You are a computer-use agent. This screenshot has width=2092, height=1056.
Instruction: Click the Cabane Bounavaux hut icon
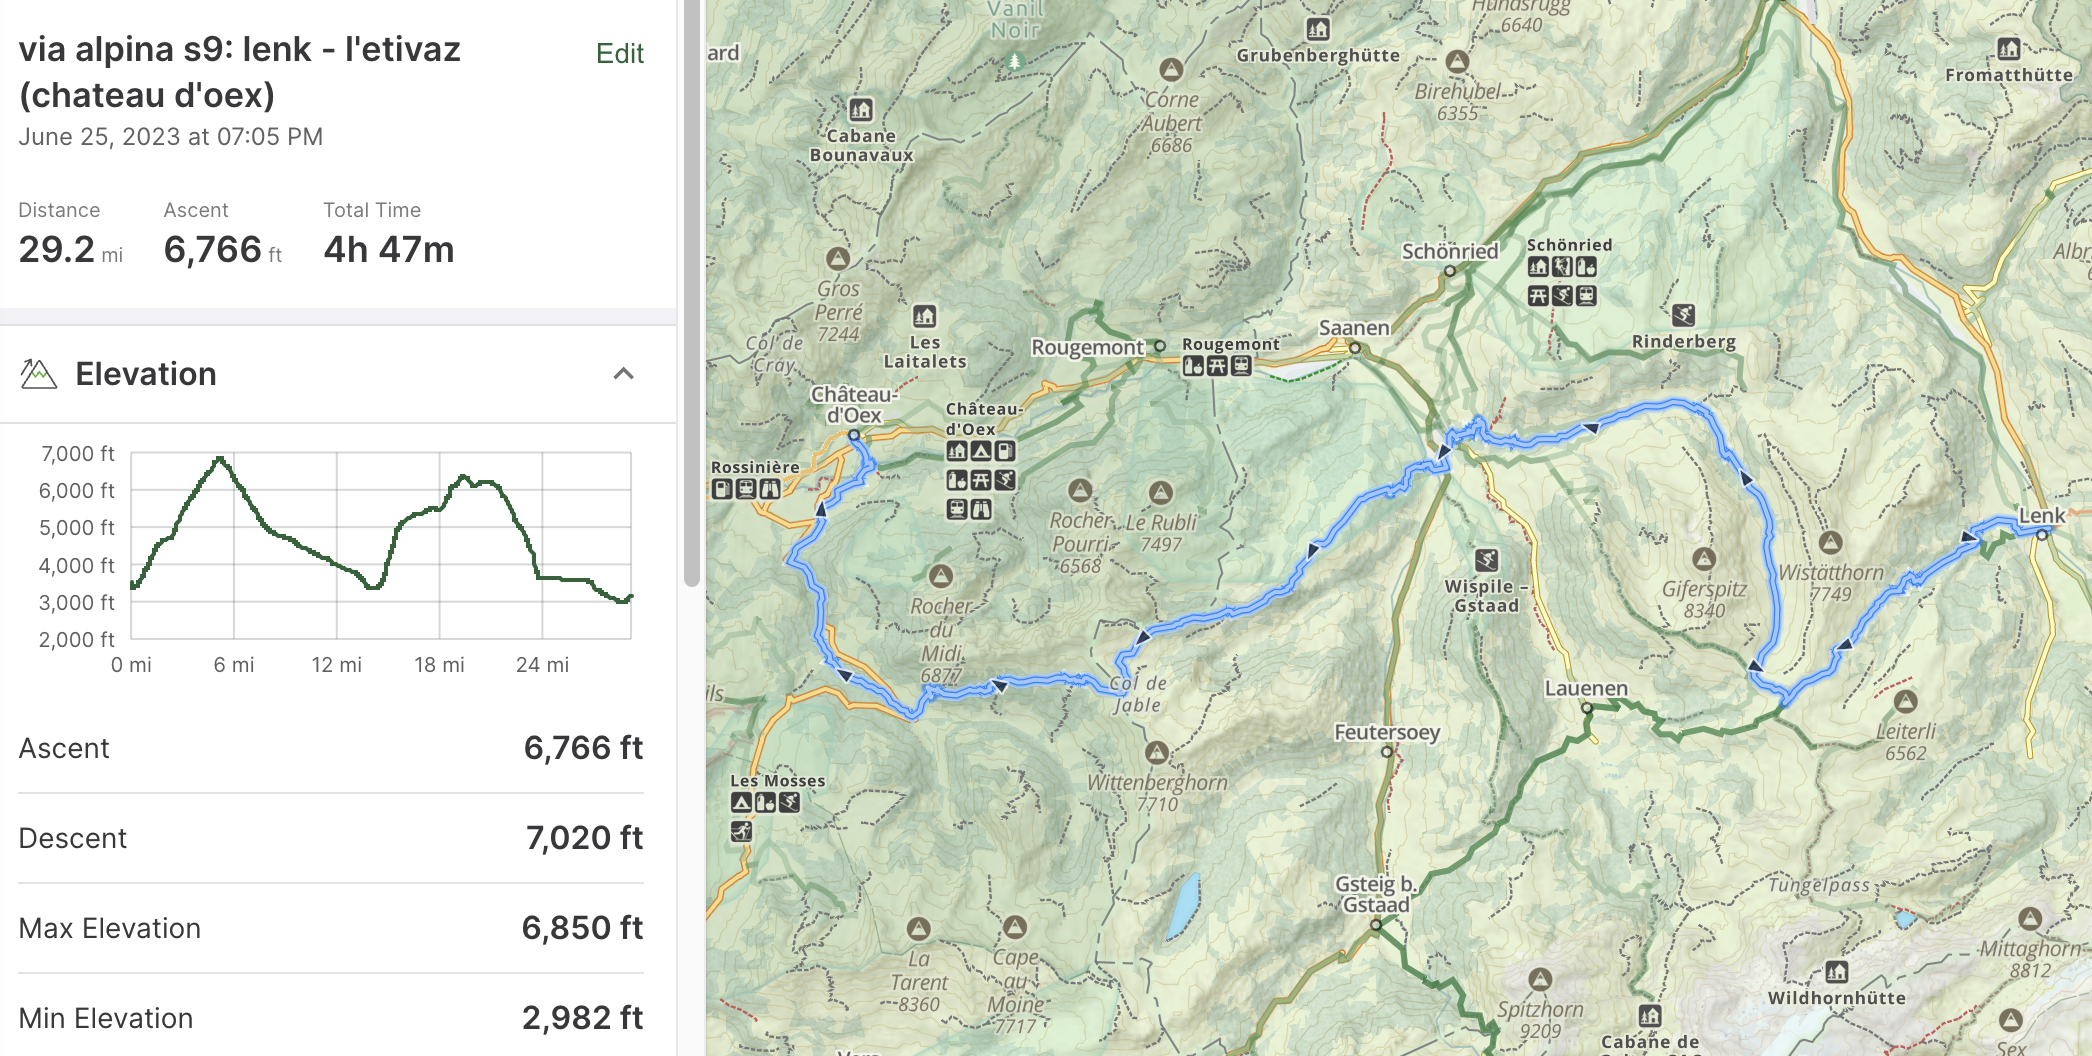click(x=861, y=110)
